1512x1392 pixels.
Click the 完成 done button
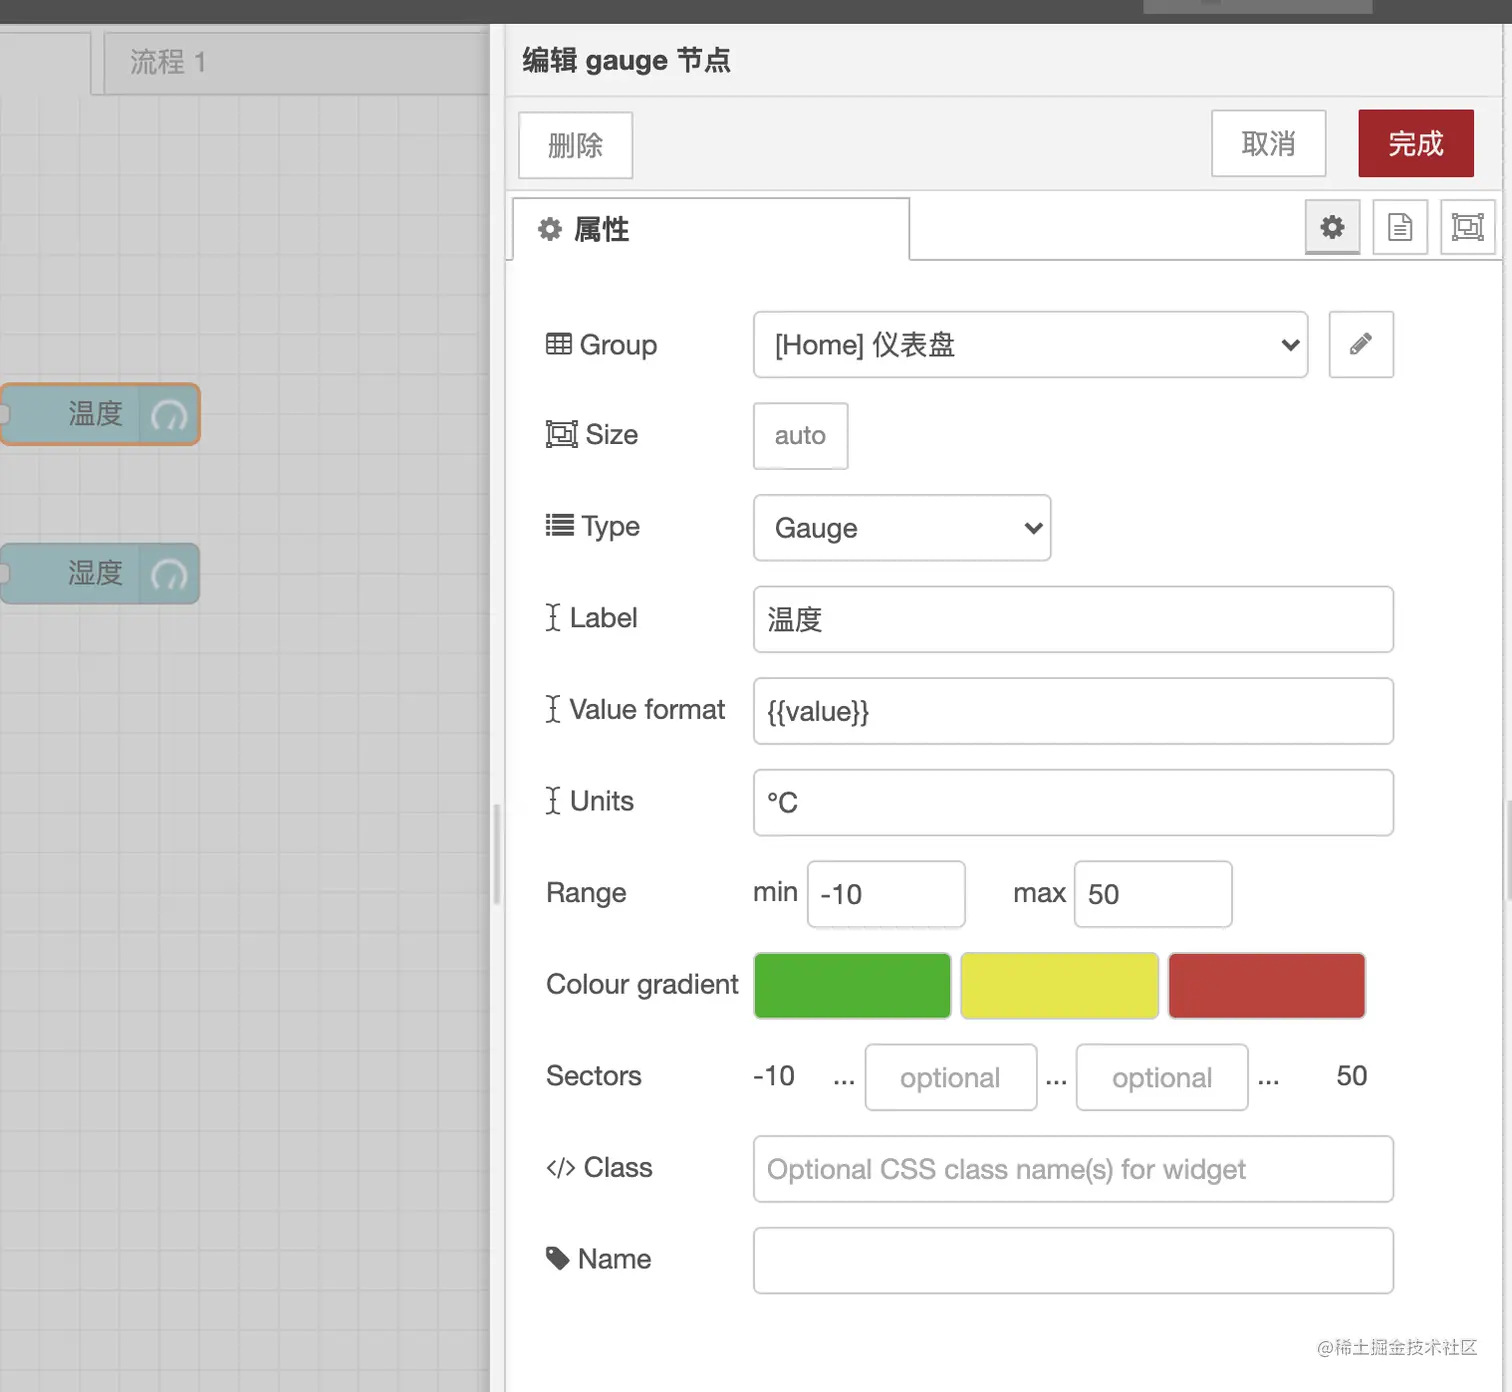[x=1416, y=143]
